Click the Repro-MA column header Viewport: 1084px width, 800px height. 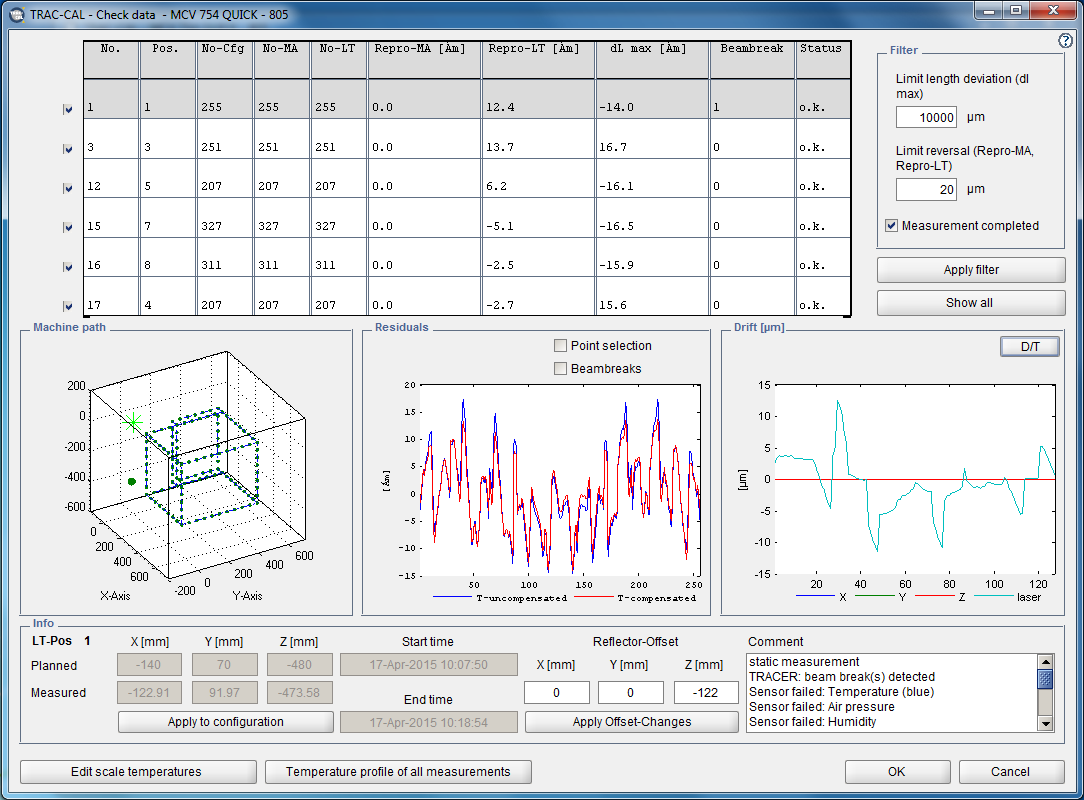pyautogui.click(x=424, y=59)
